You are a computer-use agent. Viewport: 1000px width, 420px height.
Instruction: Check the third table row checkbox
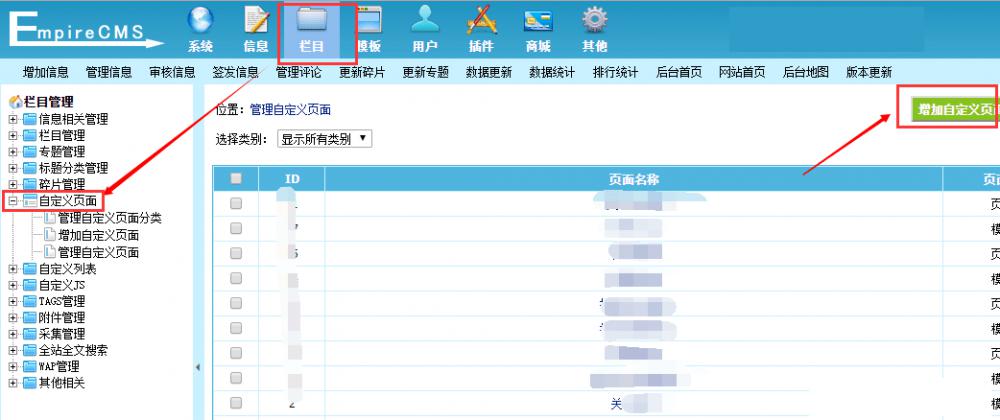point(236,253)
